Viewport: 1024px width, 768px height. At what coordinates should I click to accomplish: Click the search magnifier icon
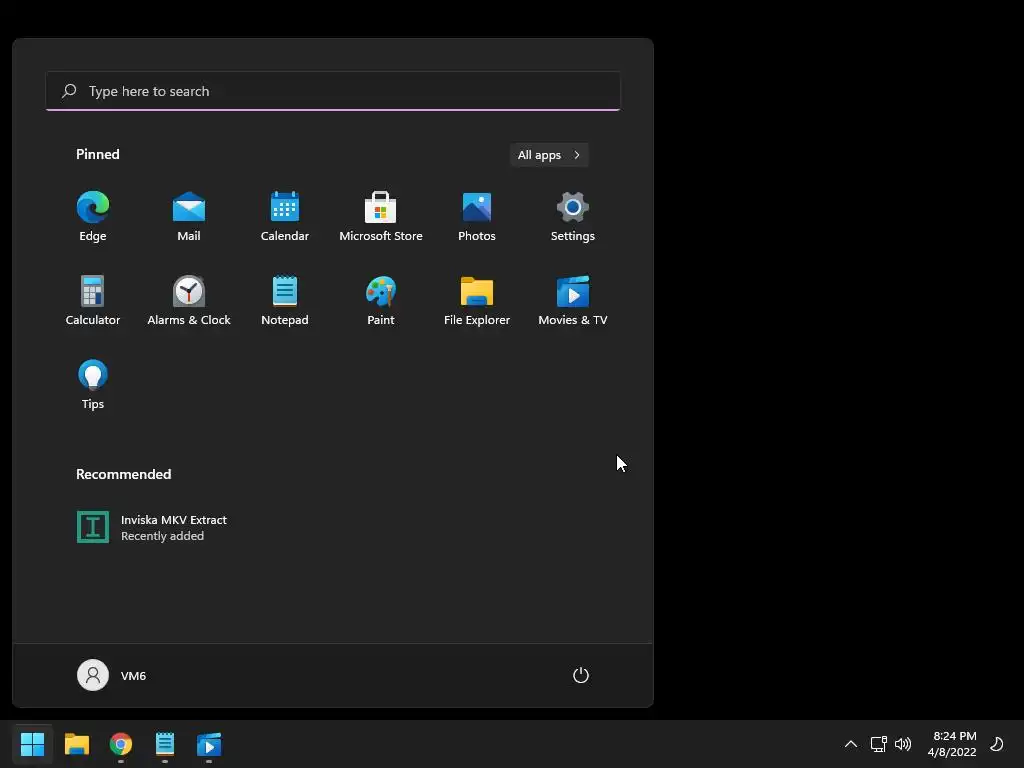pos(69,91)
